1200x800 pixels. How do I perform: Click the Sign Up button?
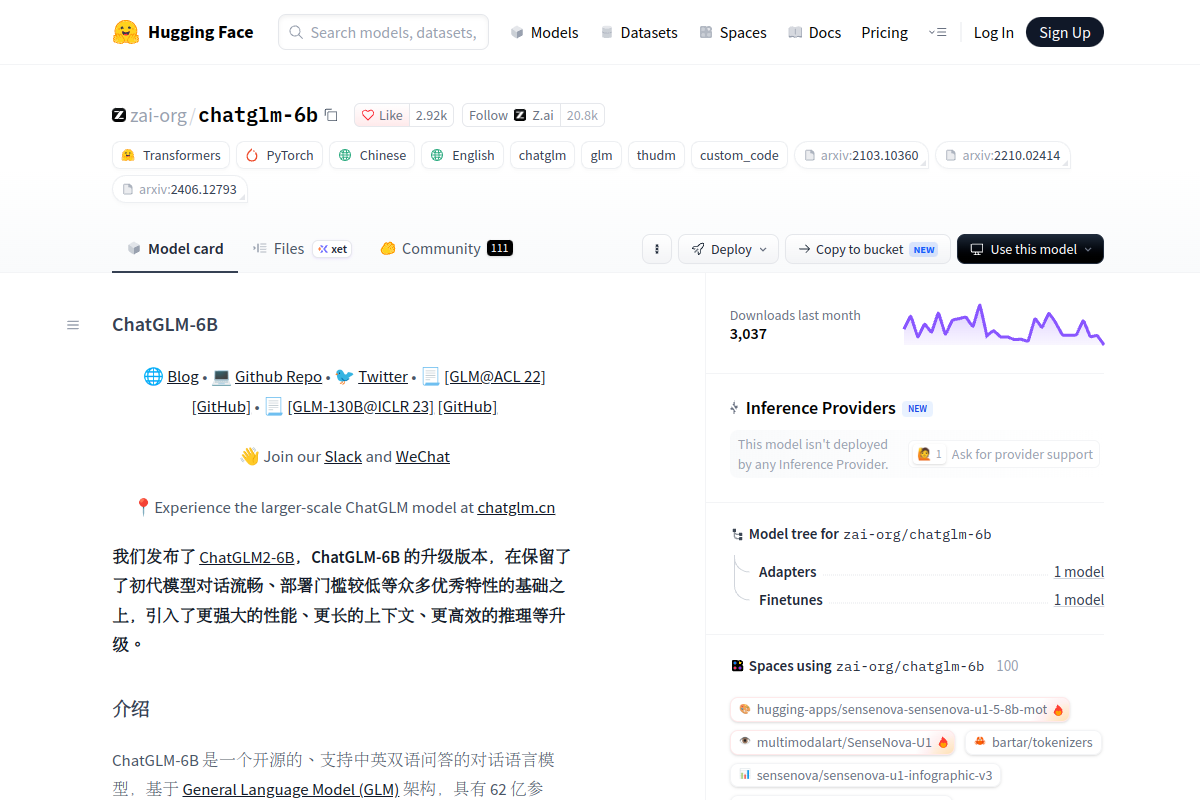[x=1065, y=32]
